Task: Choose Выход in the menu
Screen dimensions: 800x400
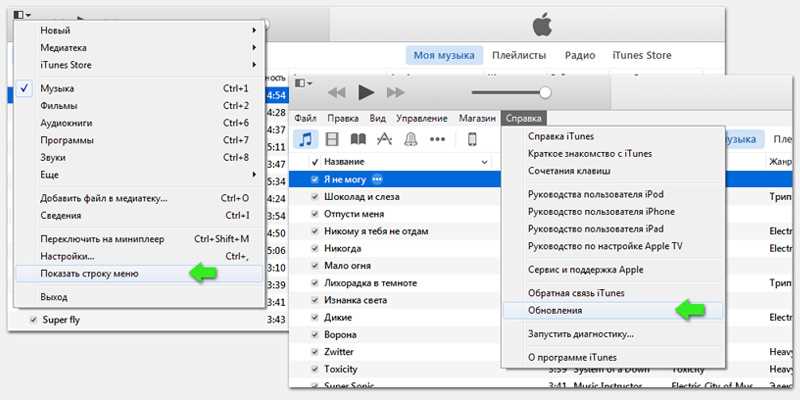Action: click(x=140, y=297)
